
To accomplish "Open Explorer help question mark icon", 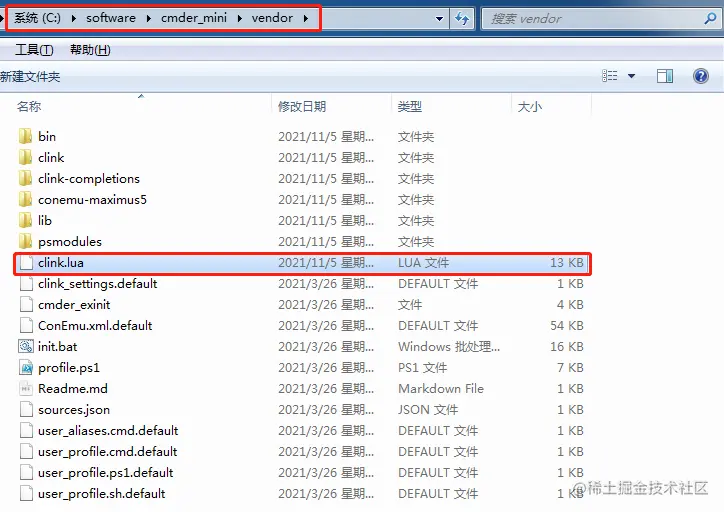I will click(x=700, y=76).
